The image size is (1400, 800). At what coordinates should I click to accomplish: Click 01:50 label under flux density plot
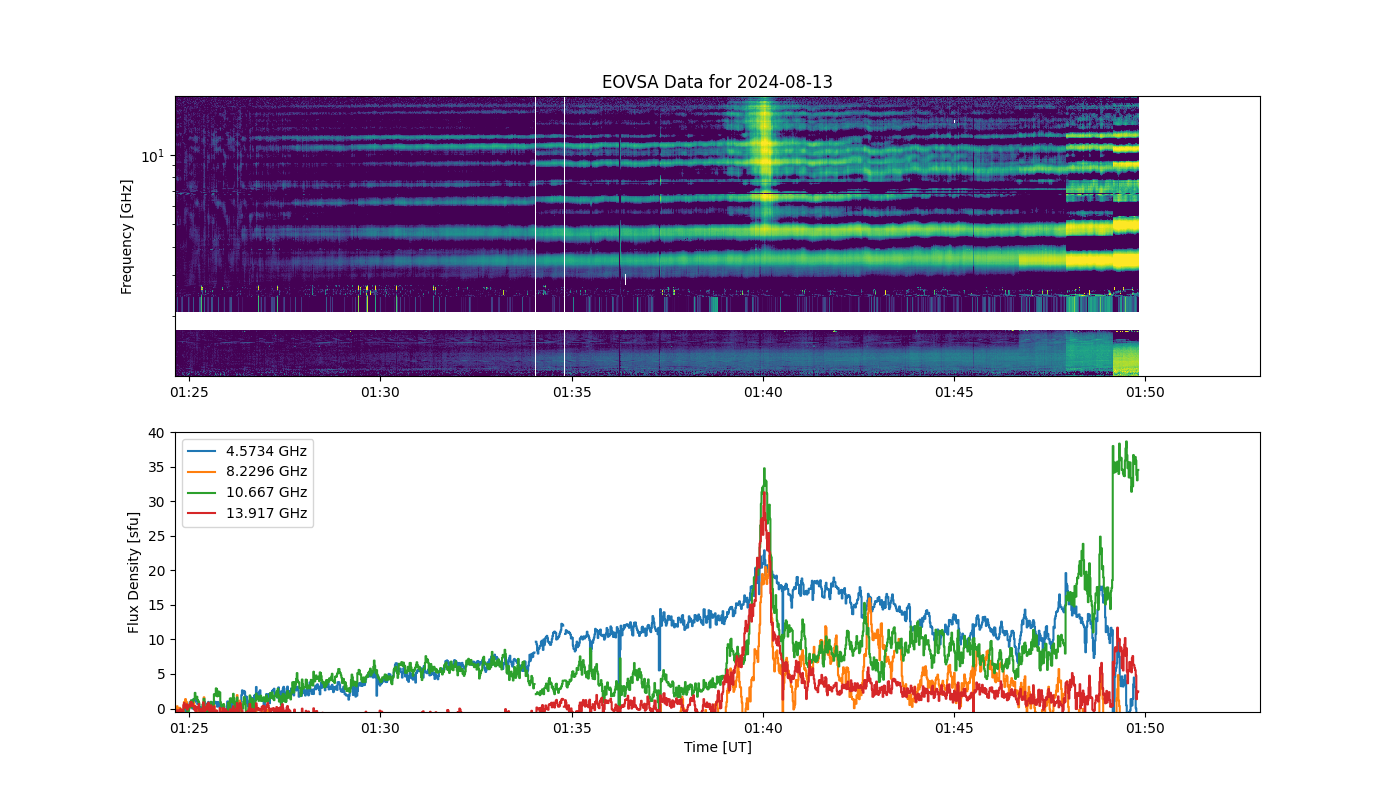1145,729
